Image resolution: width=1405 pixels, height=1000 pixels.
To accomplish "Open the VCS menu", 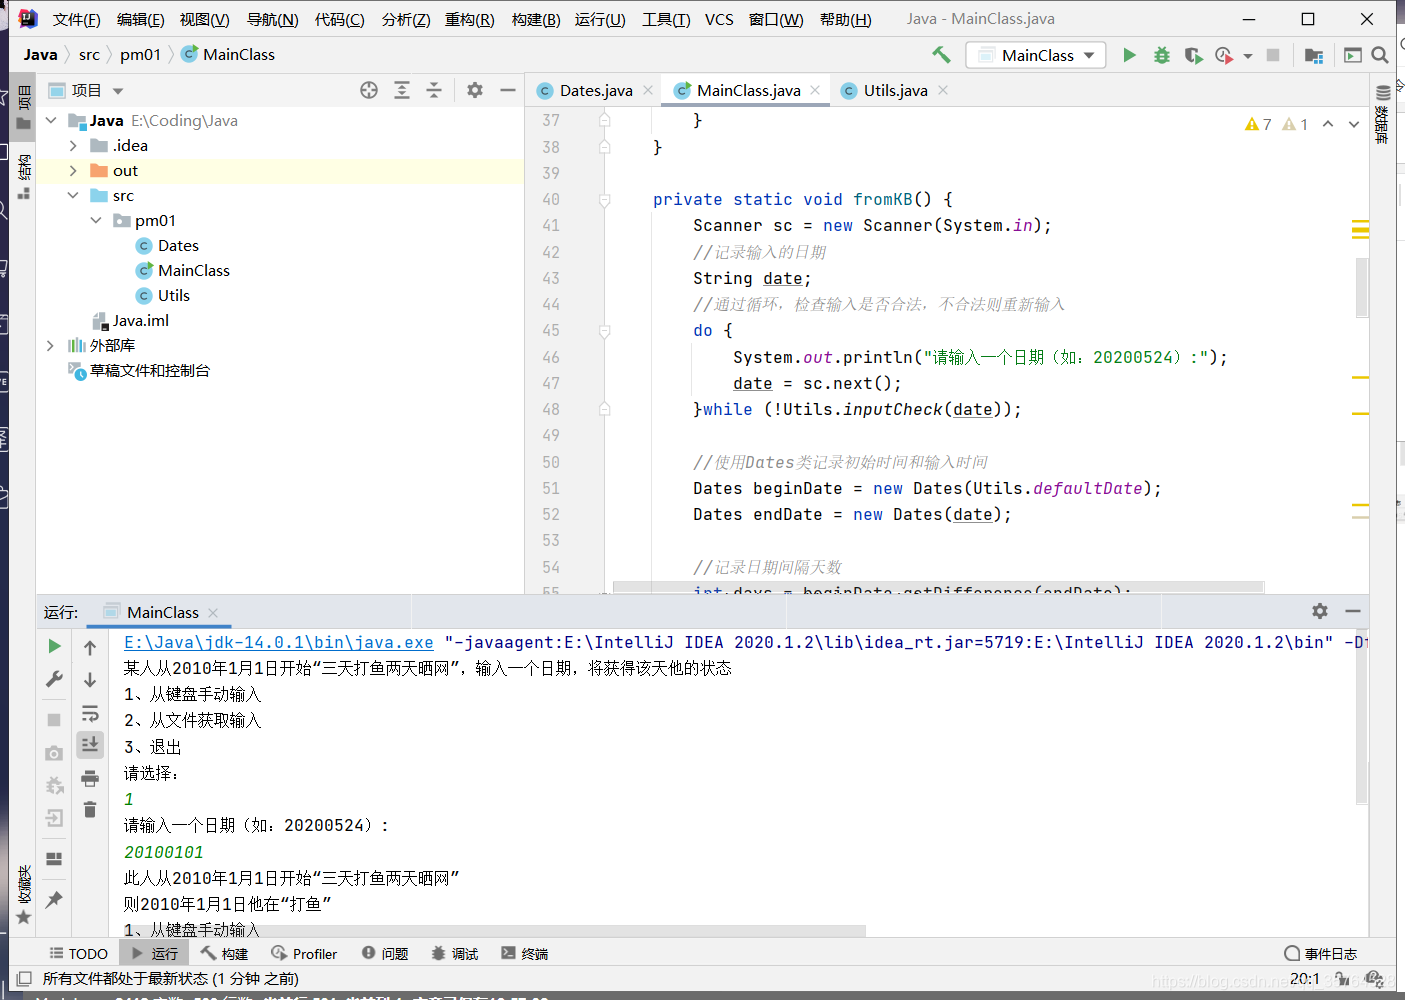I will coord(719,19).
